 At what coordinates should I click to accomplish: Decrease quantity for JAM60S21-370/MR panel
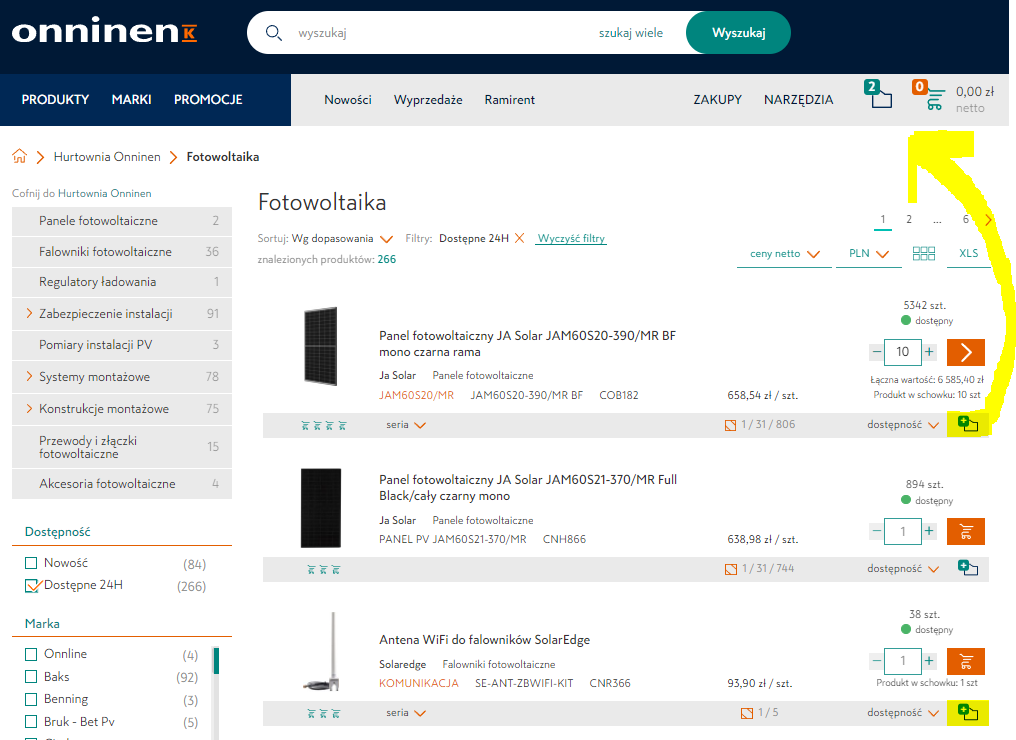(x=877, y=531)
